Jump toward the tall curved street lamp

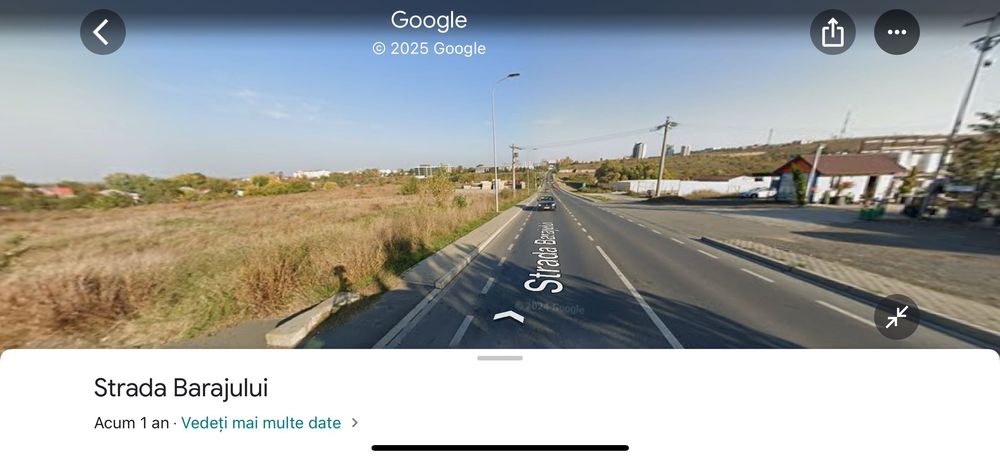pyautogui.click(x=496, y=142)
